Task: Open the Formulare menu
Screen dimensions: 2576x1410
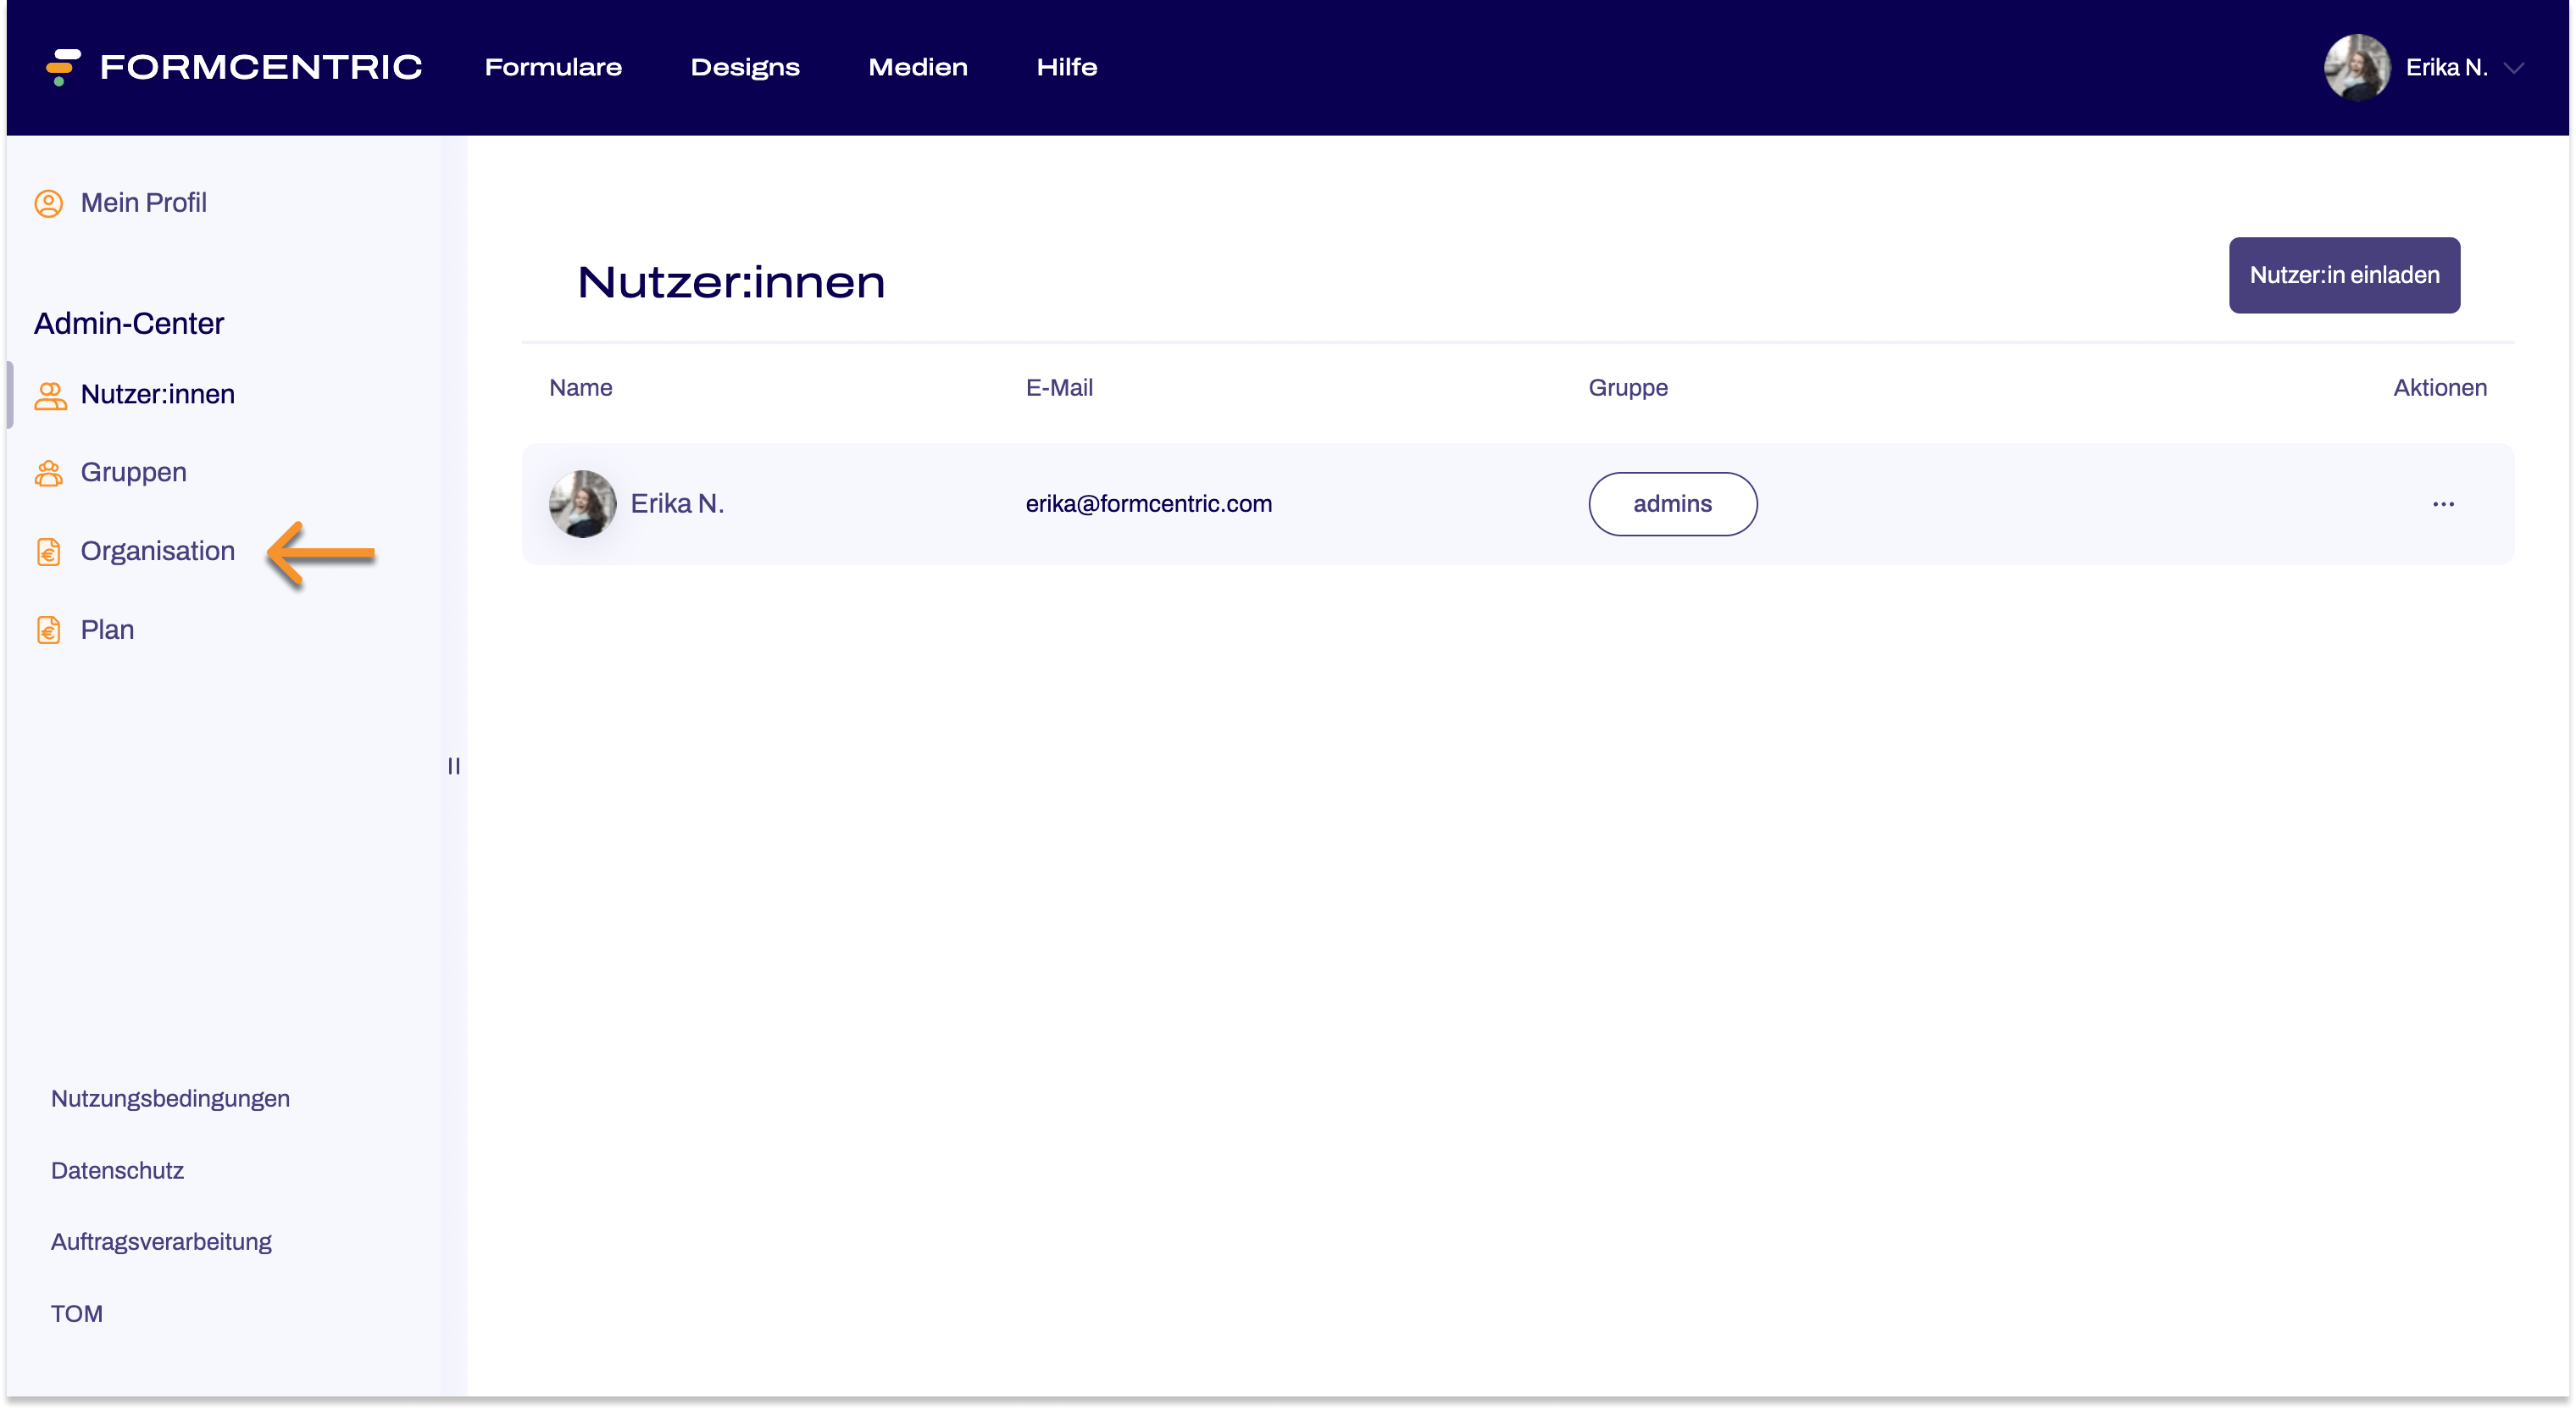Action: (x=553, y=68)
